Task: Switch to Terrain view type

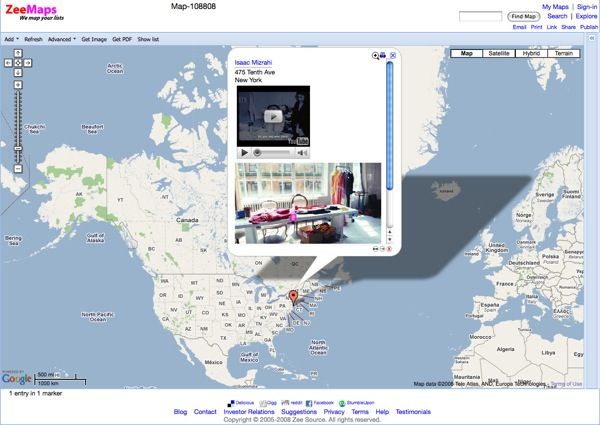Action: click(564, 54)
